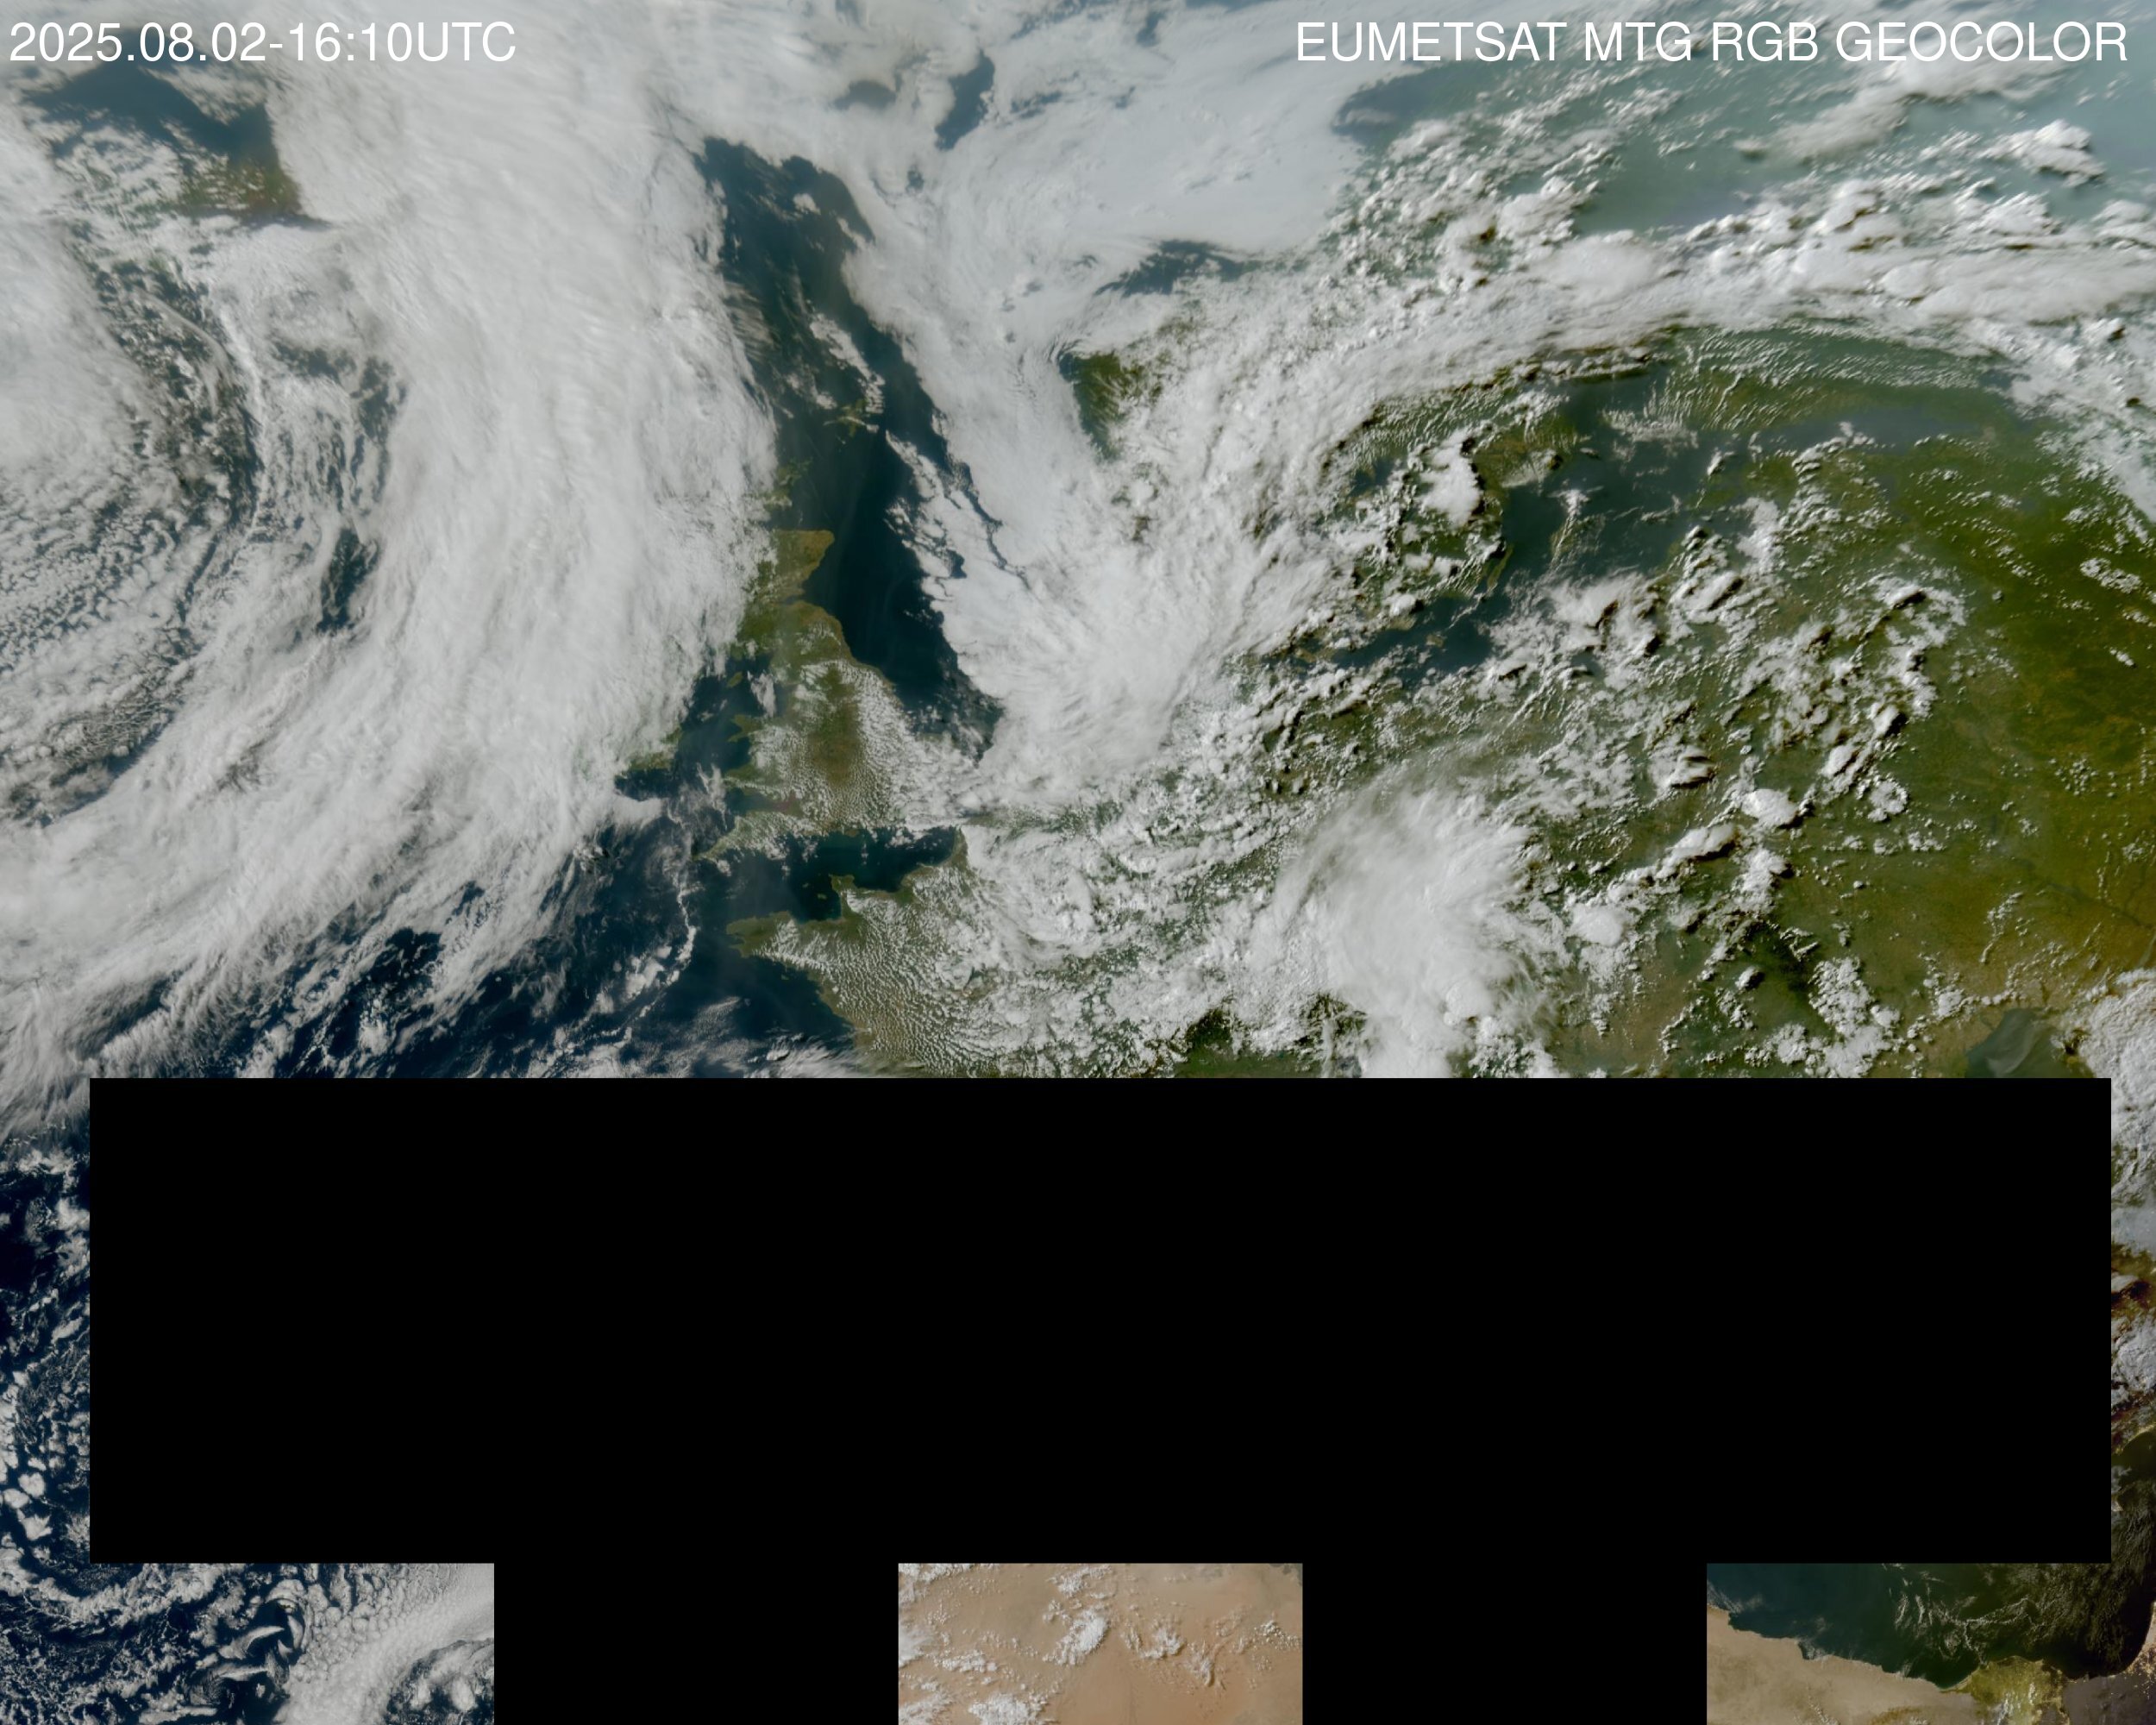2156x1725 pixels.
Task: Click the desert sand image tile at bottom center
Action: 1099,1643
